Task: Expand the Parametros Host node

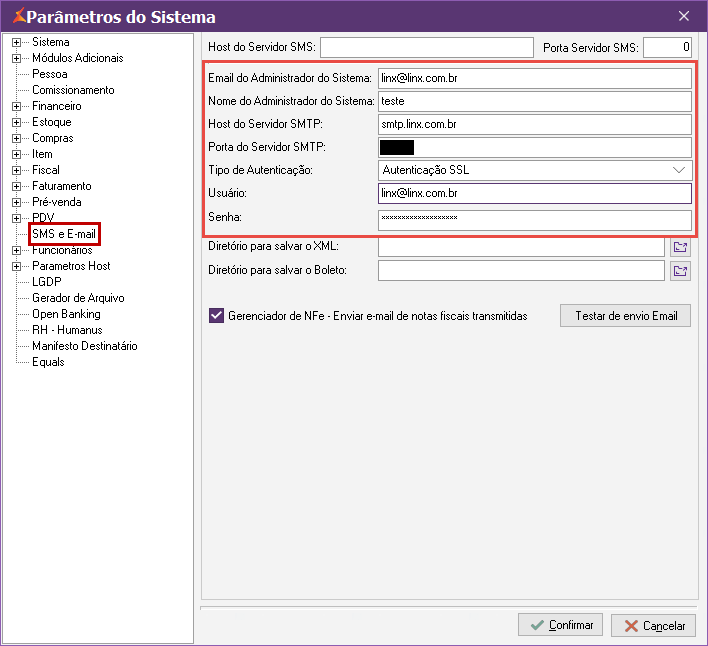Action: (x=16, y=266)
